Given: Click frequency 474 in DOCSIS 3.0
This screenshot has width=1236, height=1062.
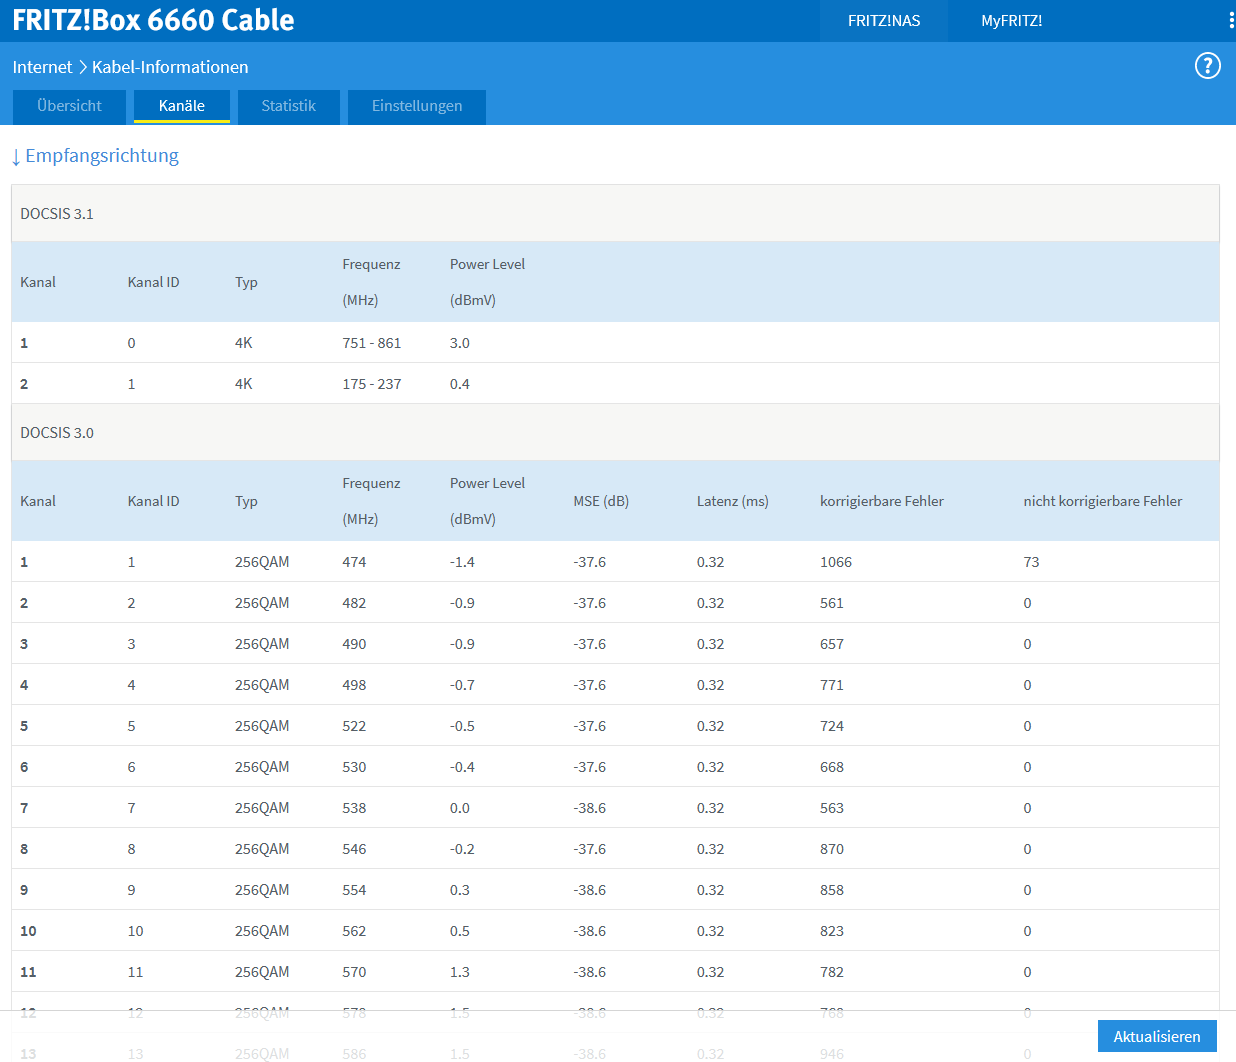Looking at the screenshot, I should (354, 562).
